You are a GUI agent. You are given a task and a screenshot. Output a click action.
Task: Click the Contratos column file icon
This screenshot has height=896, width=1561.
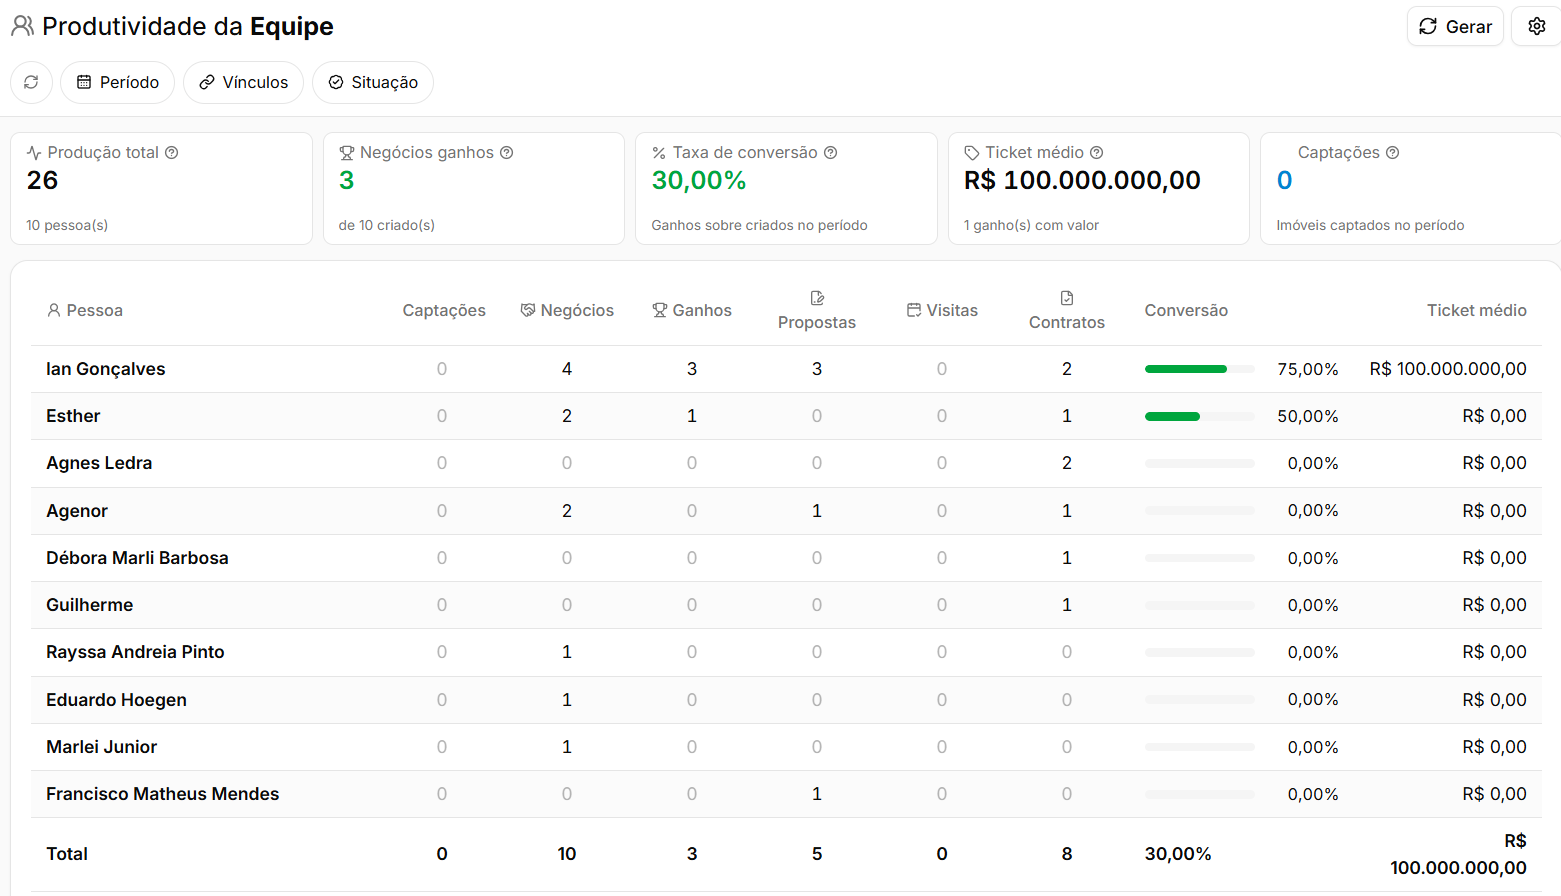[x=1067, y=298]
